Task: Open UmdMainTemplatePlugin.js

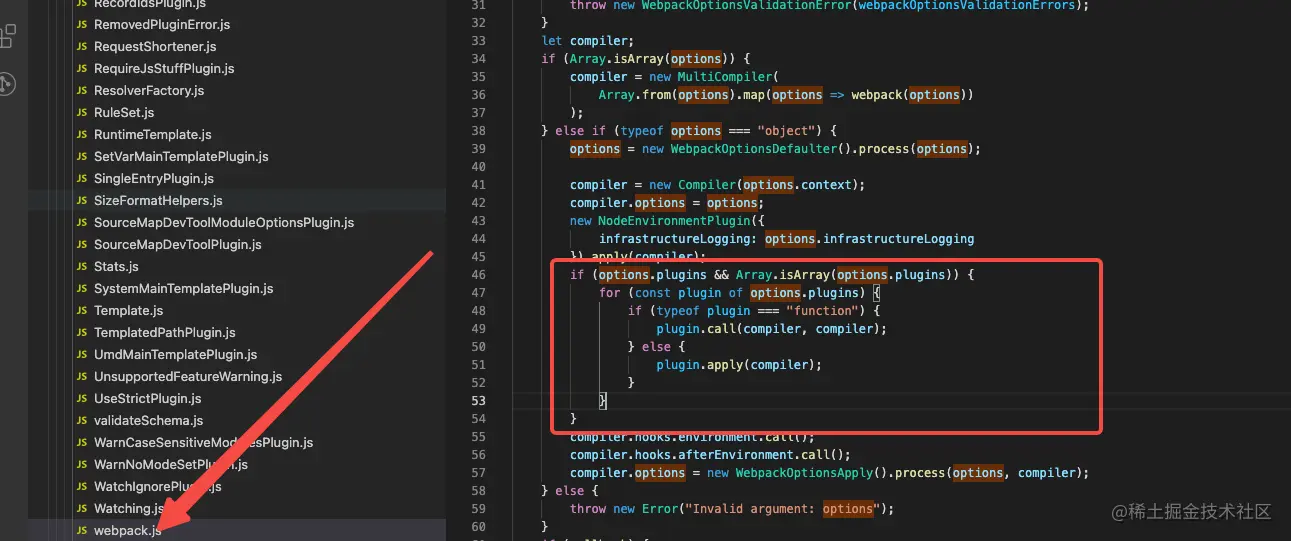Action: click(x=175, y=355)
